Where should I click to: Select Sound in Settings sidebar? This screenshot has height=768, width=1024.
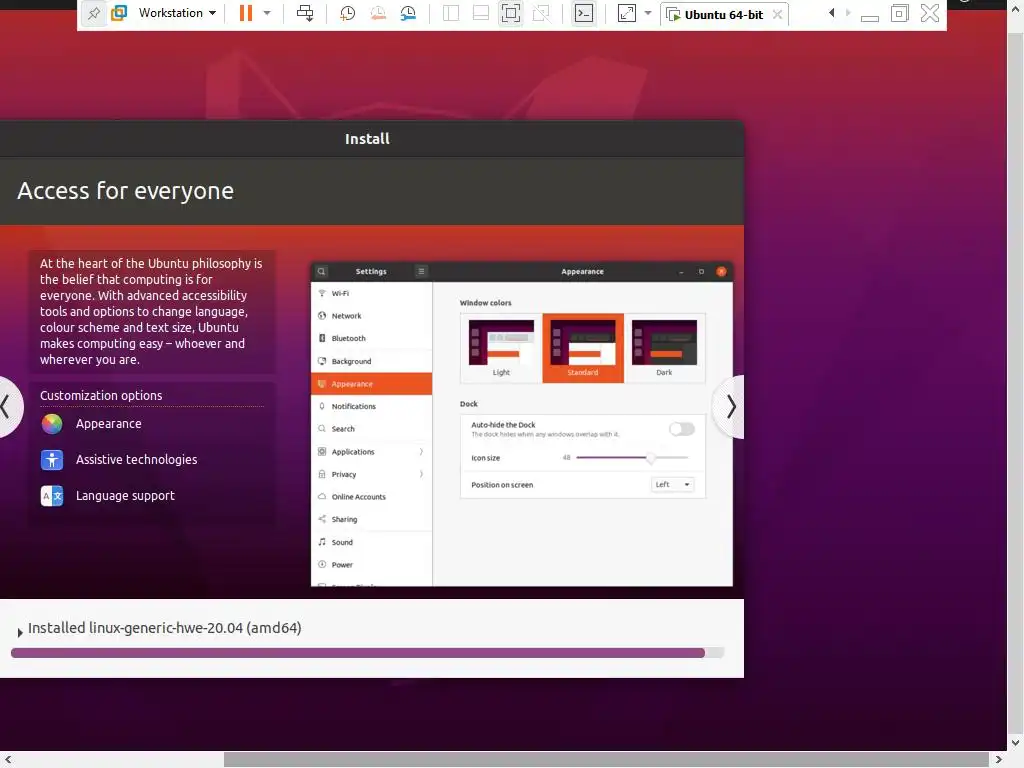[372, 542]
